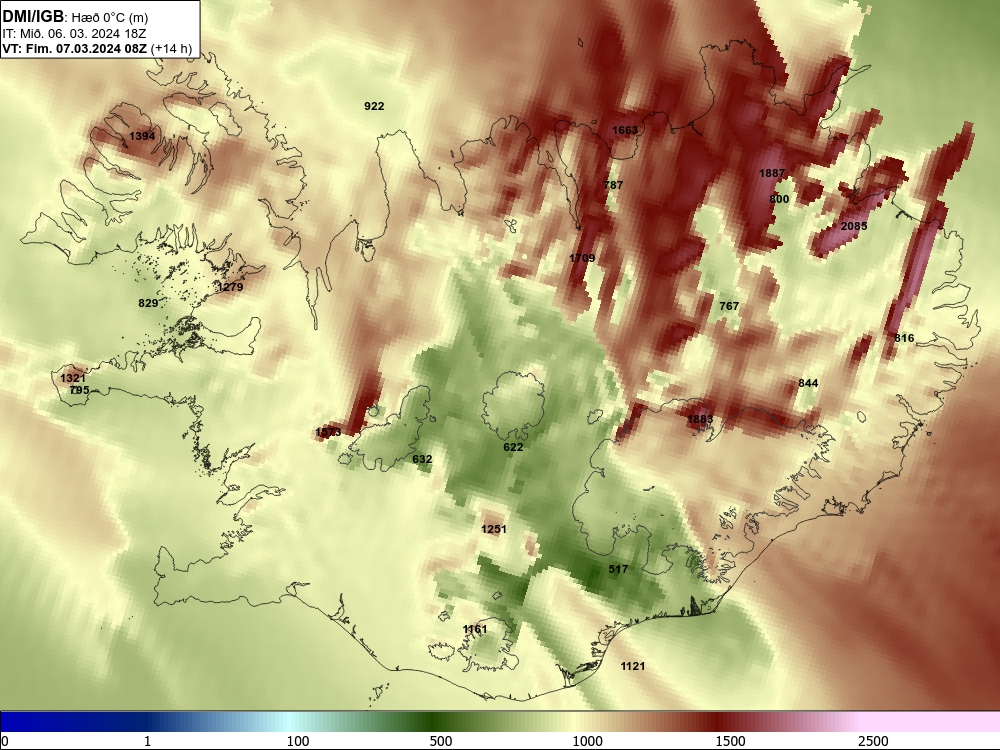Screen dimensions: 1000x750
Task: Click the 922 value label in the north
Action: (x=374, y=106)
